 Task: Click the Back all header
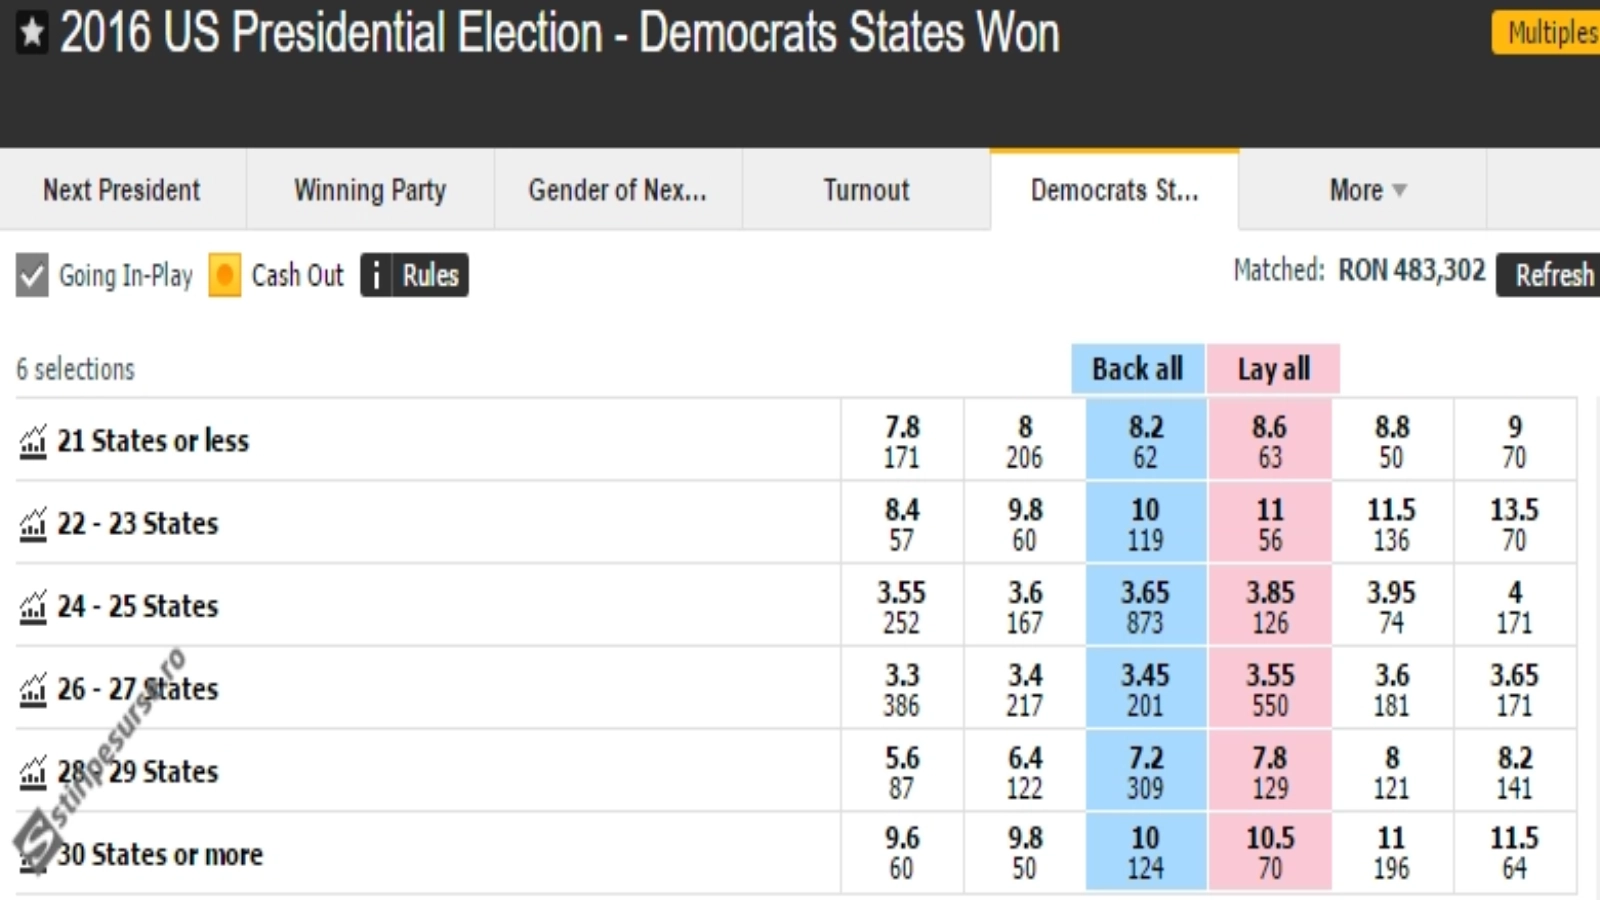[1137, 369]
